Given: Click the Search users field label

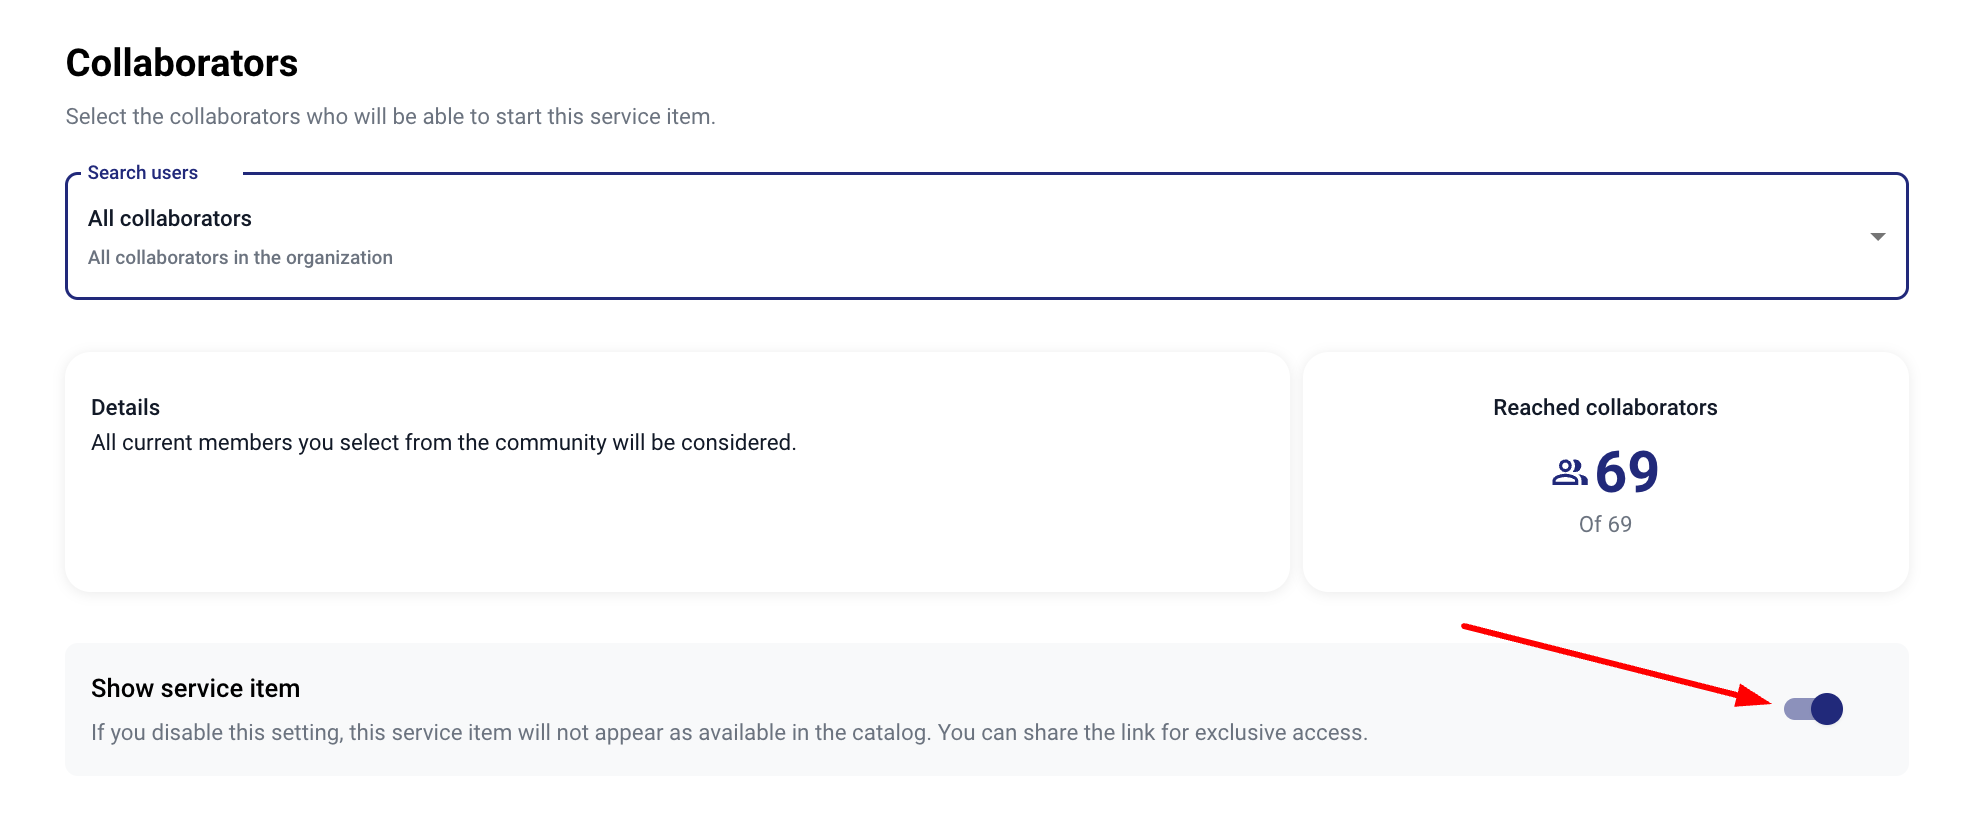Looking at the screenshot, I should [x=143, y=173].
